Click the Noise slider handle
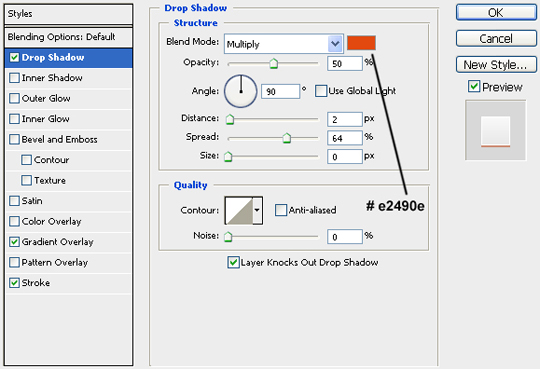 pyautogui.click(x=228, y=237)
